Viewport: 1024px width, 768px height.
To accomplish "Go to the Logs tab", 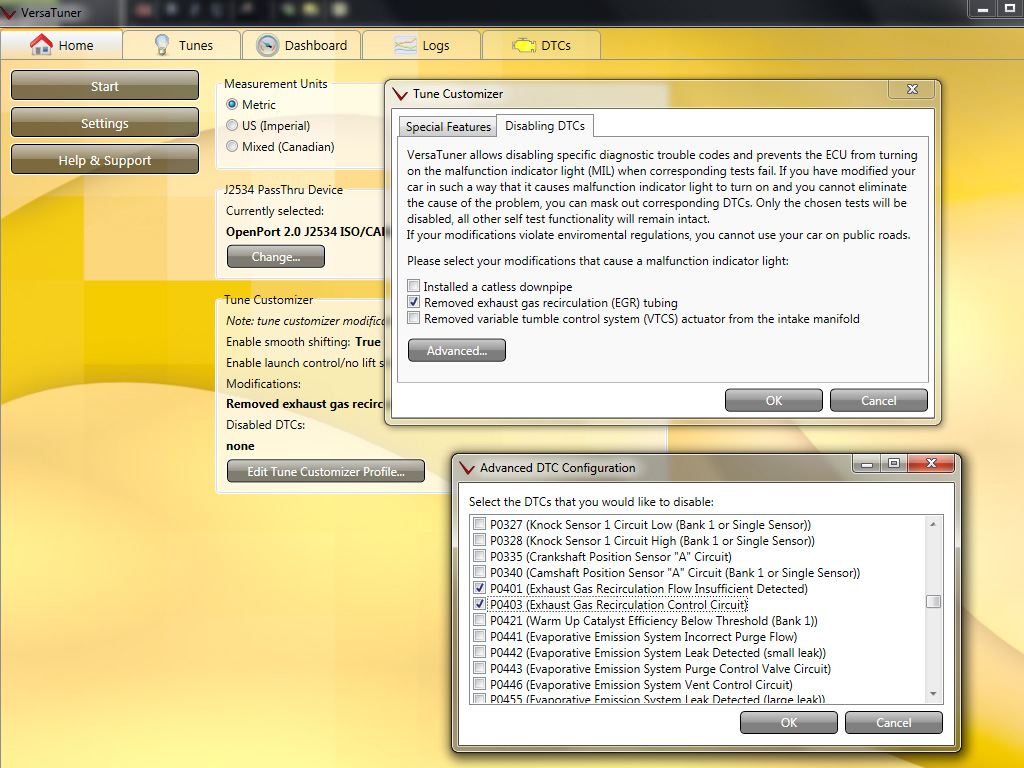I will point(421,45).
